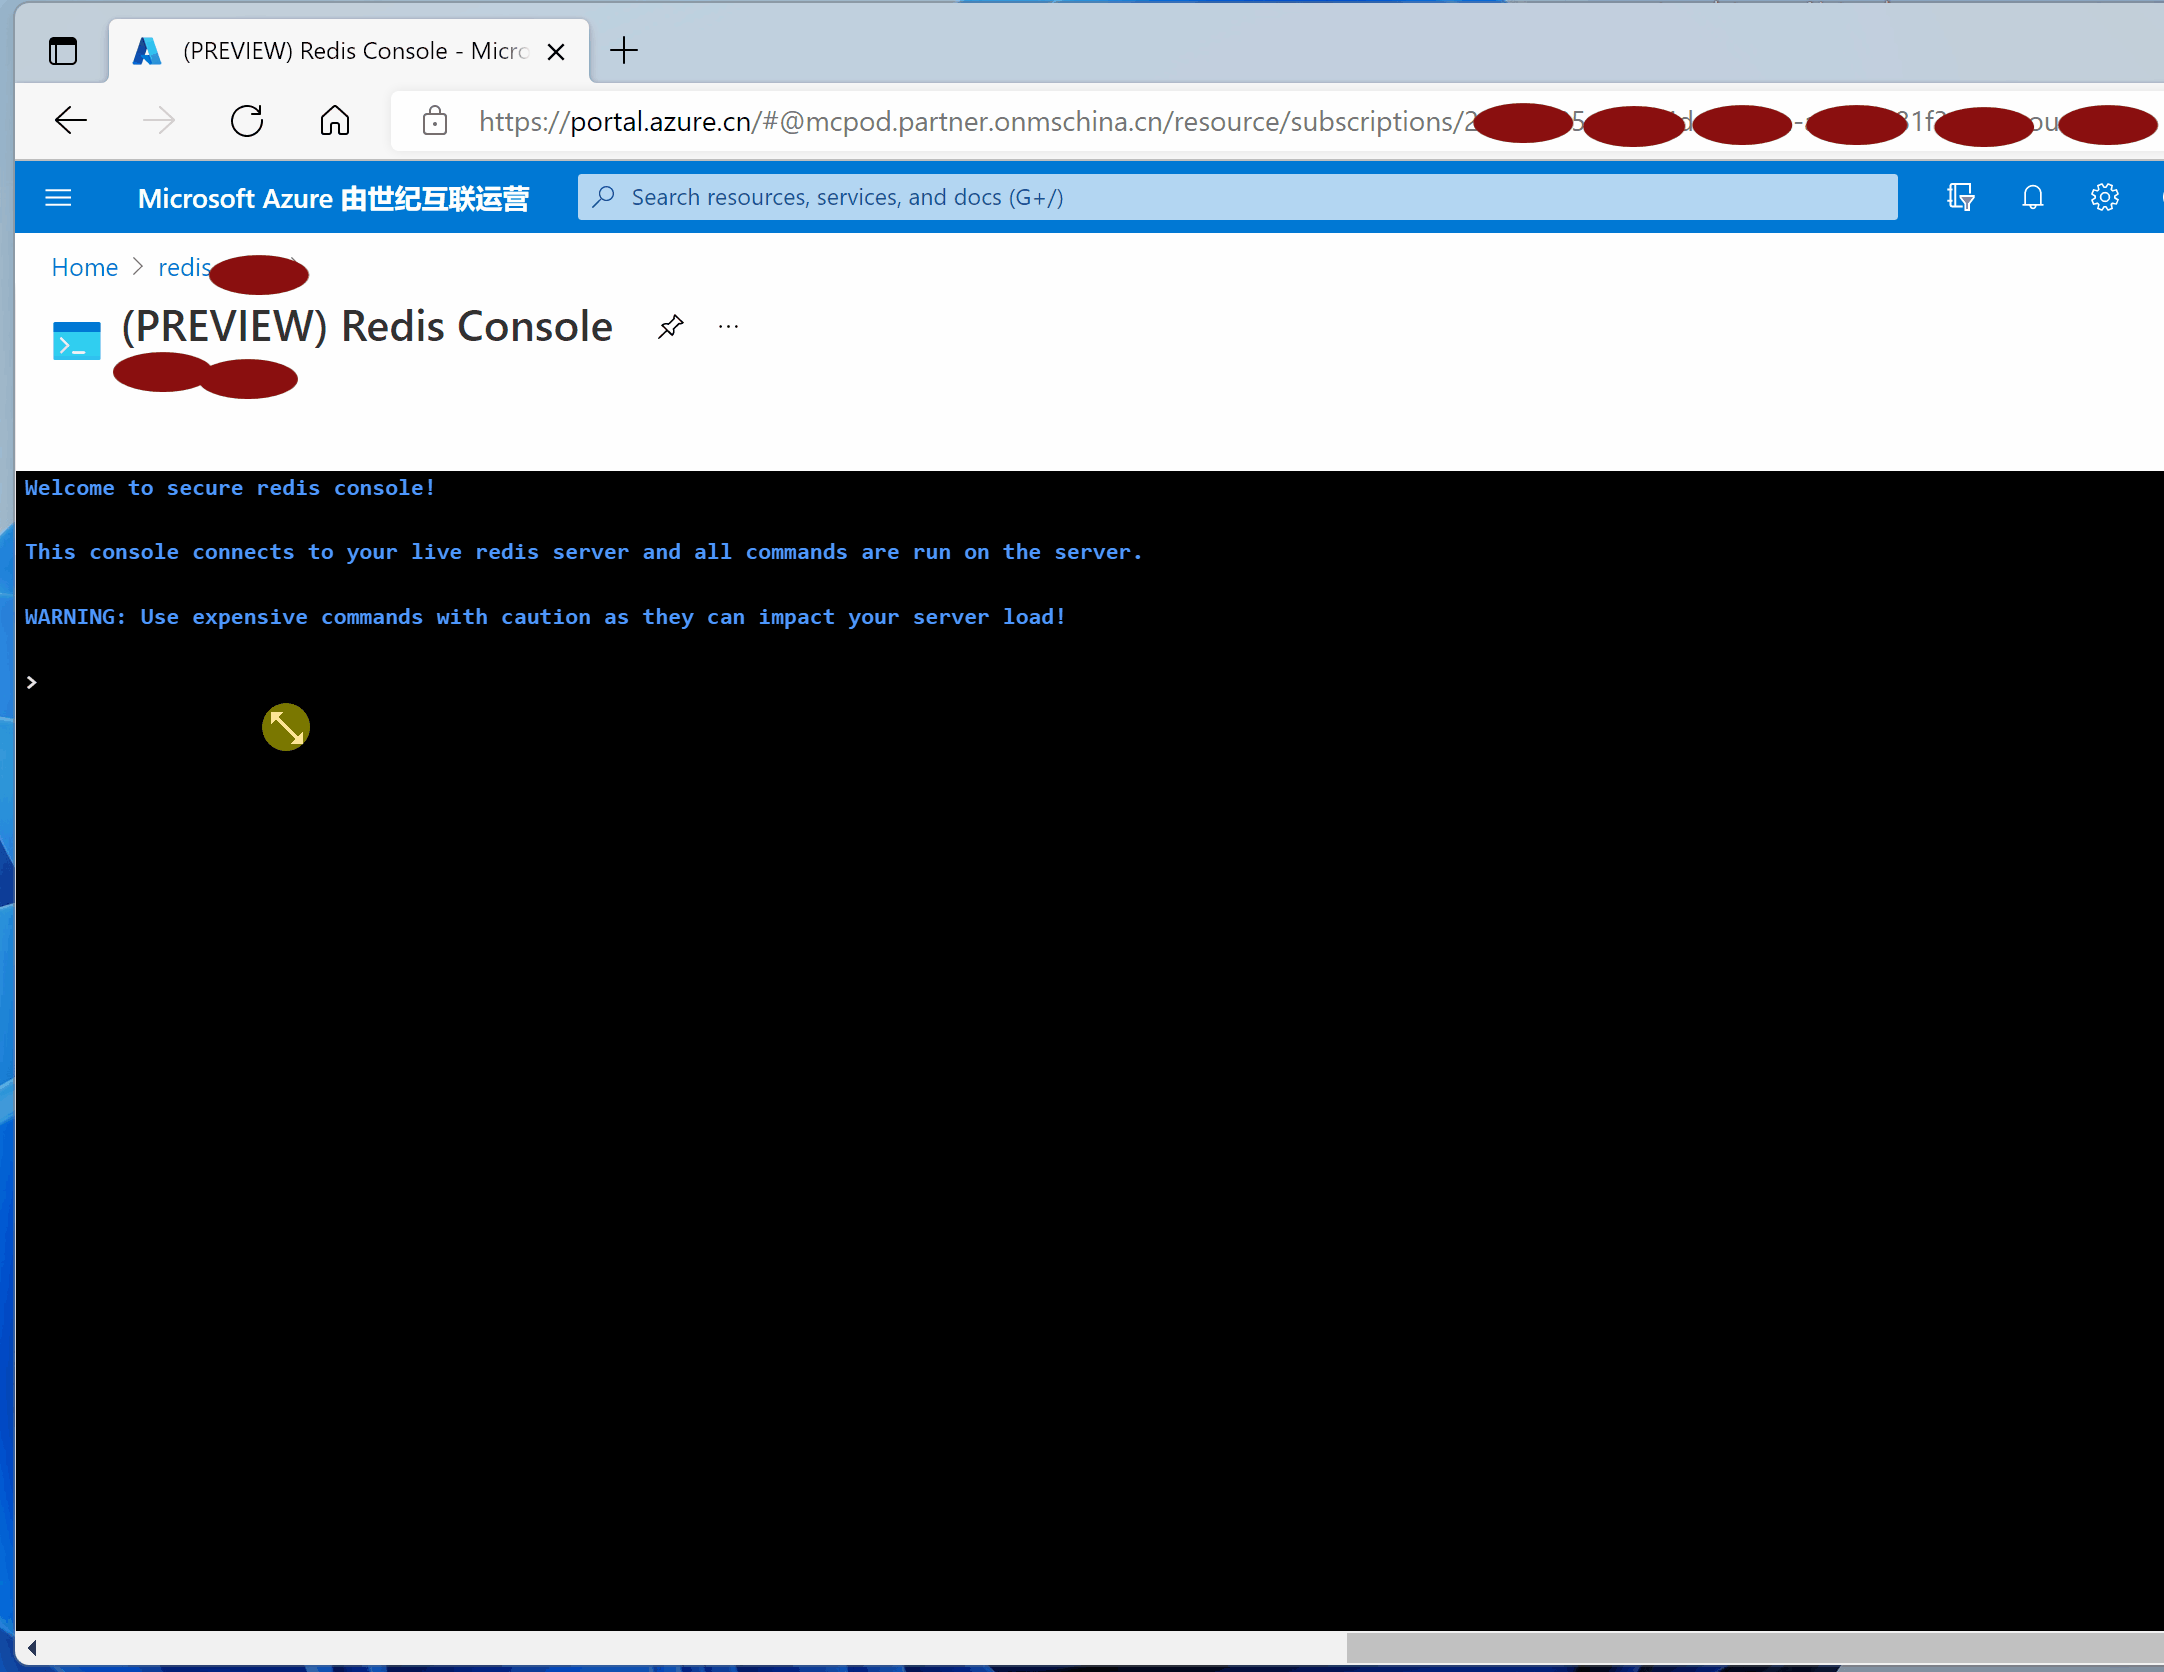Pin the Redis Console to dashboard
Viewport: 2164px width, 1672px height.
click(670, 327)
